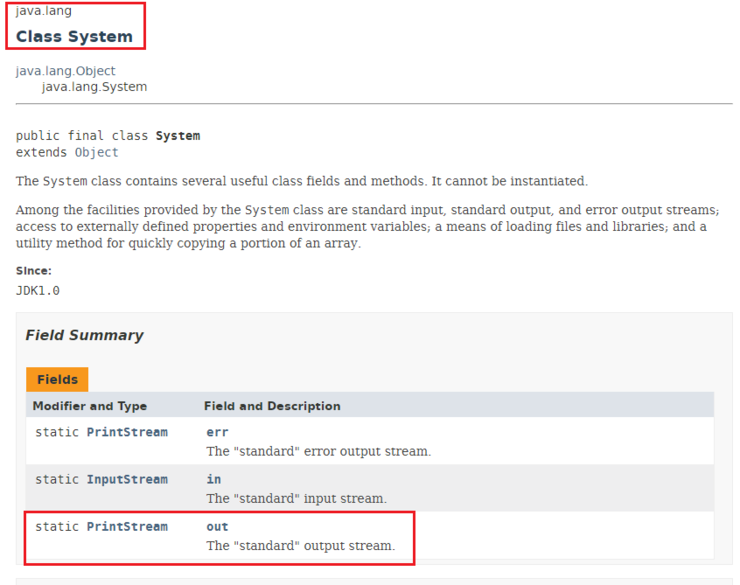Click the 'Field and Description' column header
Image resolution: width=740 pixels, height=585 pixels.
click(x=272, y=406)
